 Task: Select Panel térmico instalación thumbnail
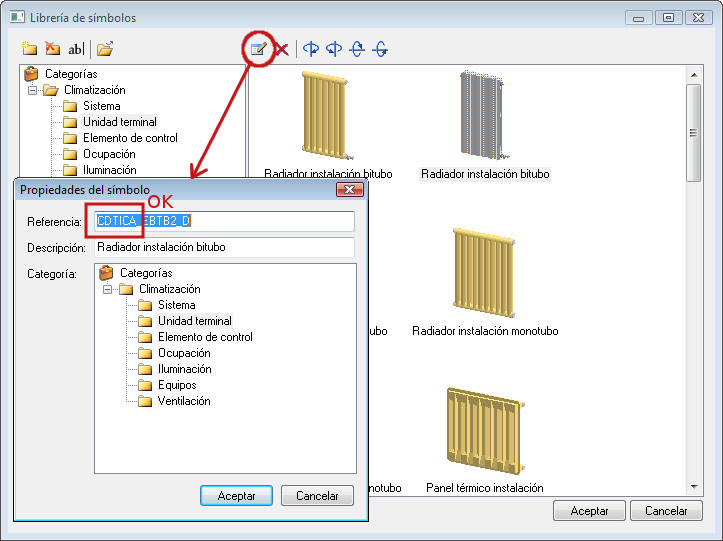click(x=486, y=430)
